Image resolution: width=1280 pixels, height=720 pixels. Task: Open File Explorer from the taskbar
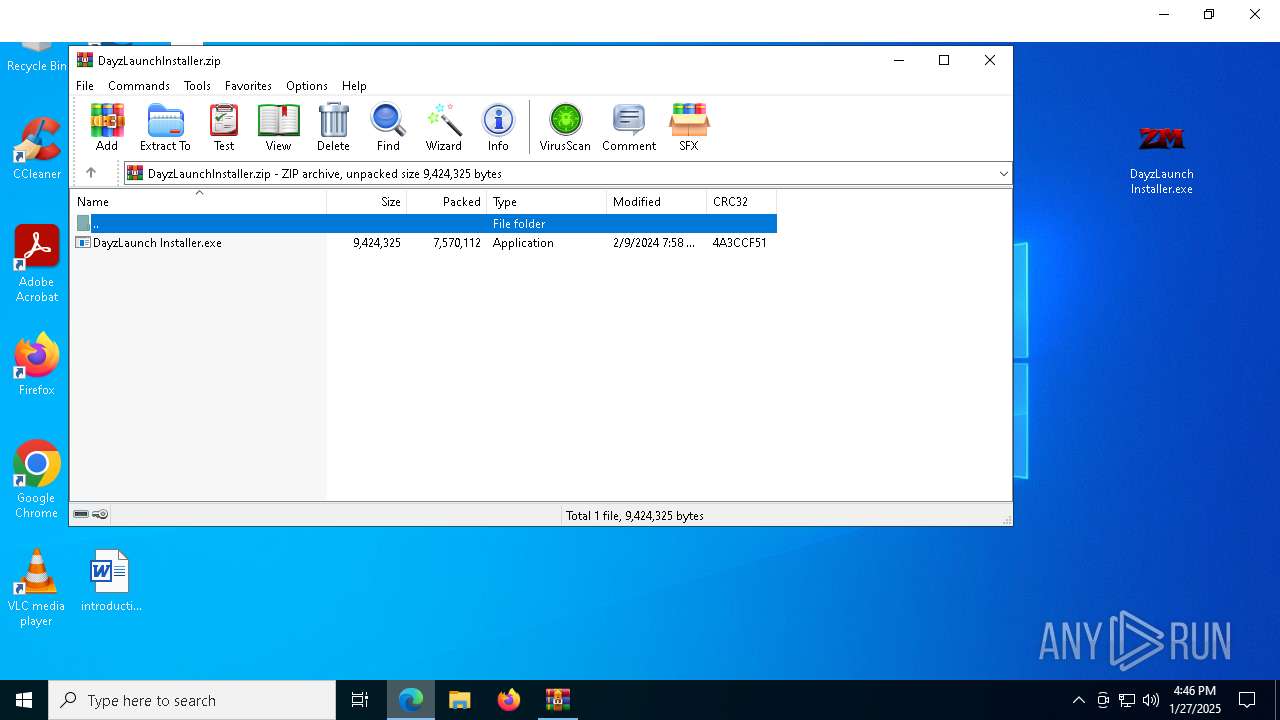(460, 700)
